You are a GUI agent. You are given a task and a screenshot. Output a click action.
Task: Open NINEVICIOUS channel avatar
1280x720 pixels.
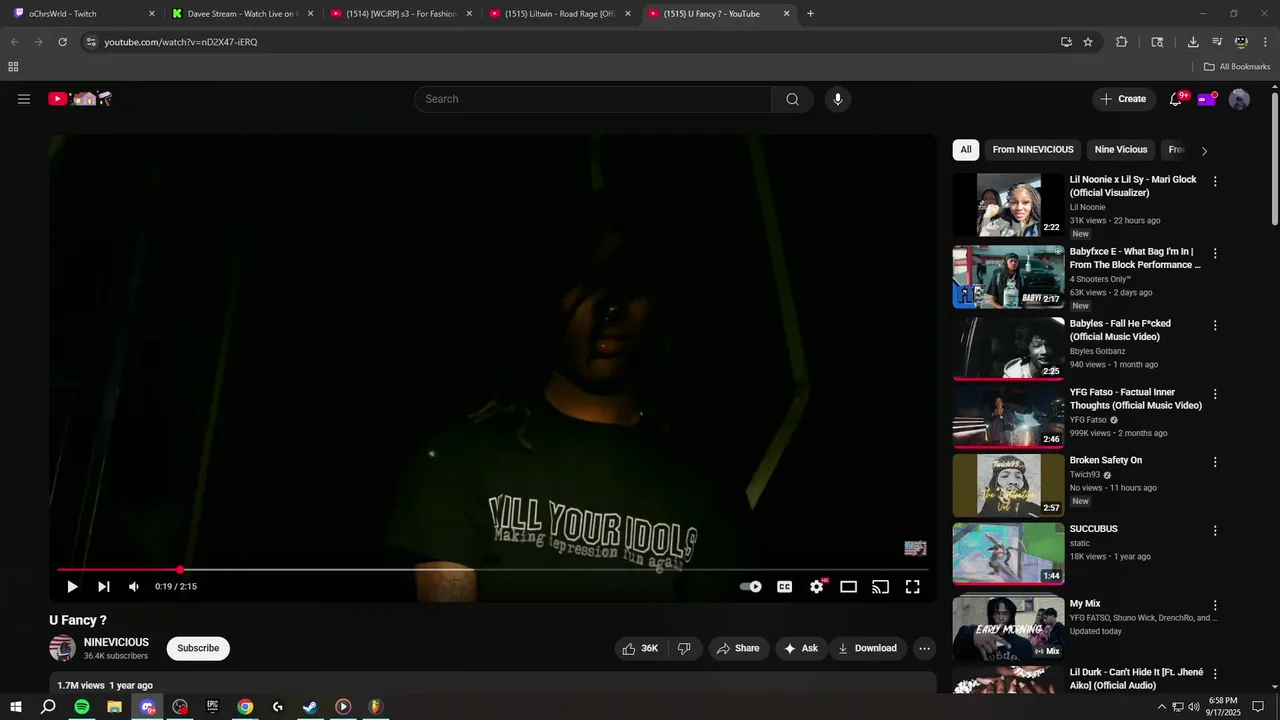tap(63, 648)
